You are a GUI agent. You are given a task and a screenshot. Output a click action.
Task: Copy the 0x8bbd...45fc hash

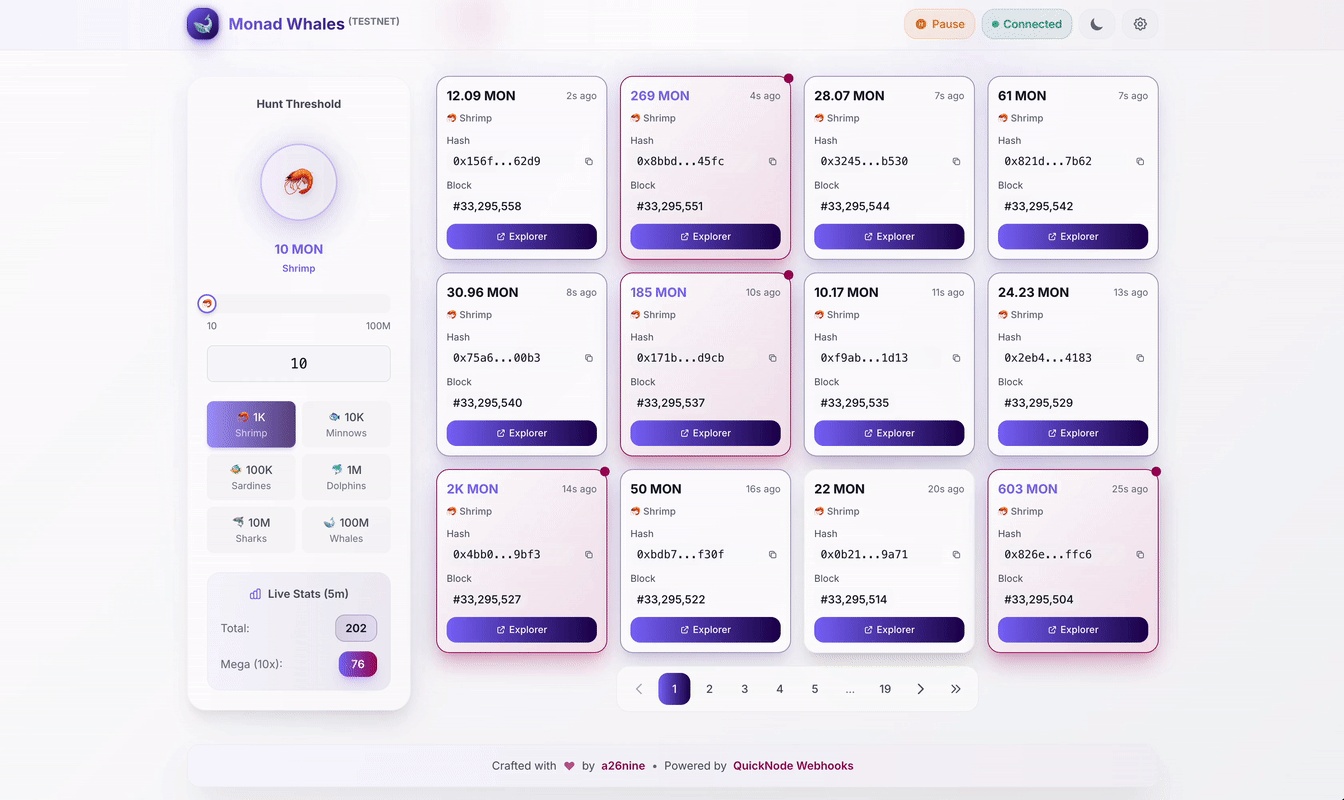(x=772, y=161)
